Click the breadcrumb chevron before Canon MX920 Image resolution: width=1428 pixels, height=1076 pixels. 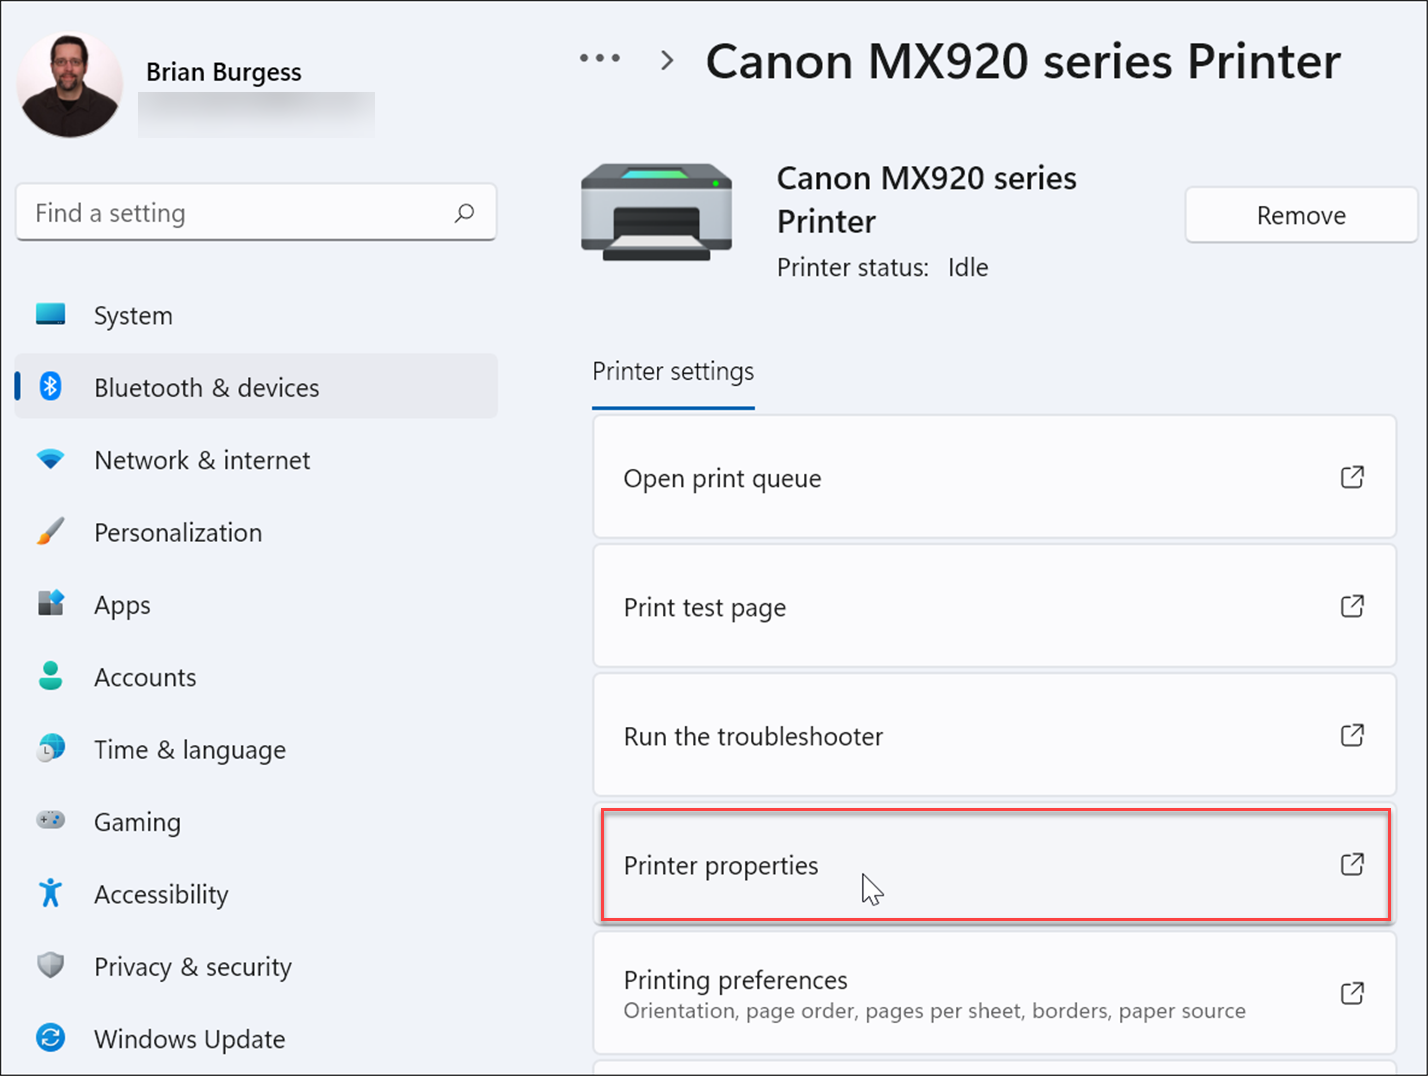665,60
